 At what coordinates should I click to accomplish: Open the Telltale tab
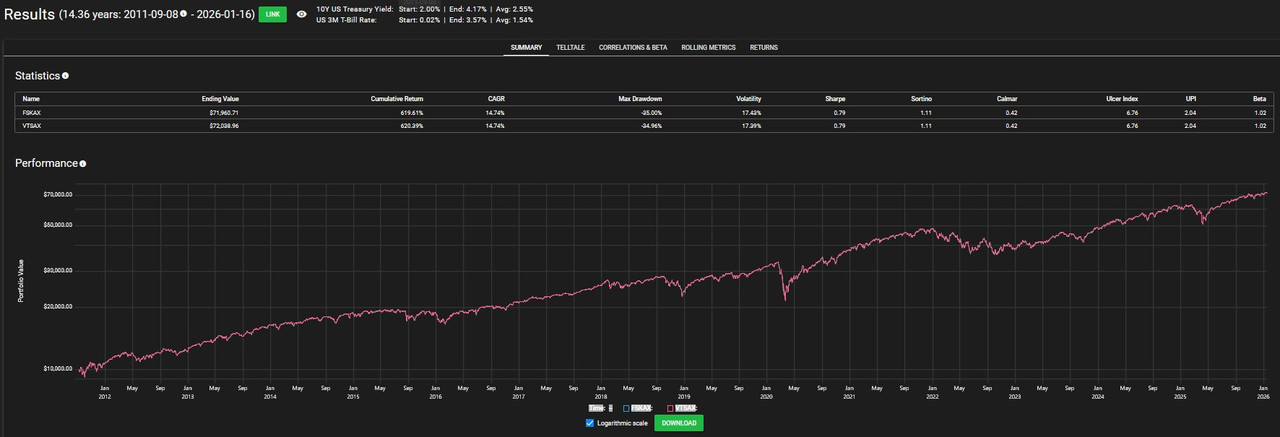570,47
